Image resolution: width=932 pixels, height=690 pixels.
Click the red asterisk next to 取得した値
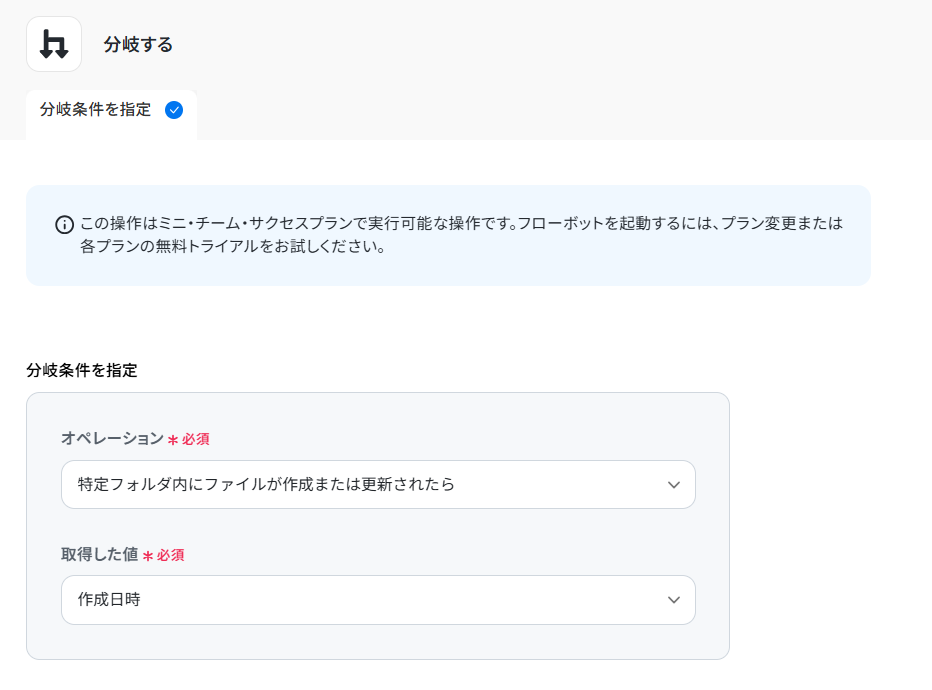pos(148,556)
